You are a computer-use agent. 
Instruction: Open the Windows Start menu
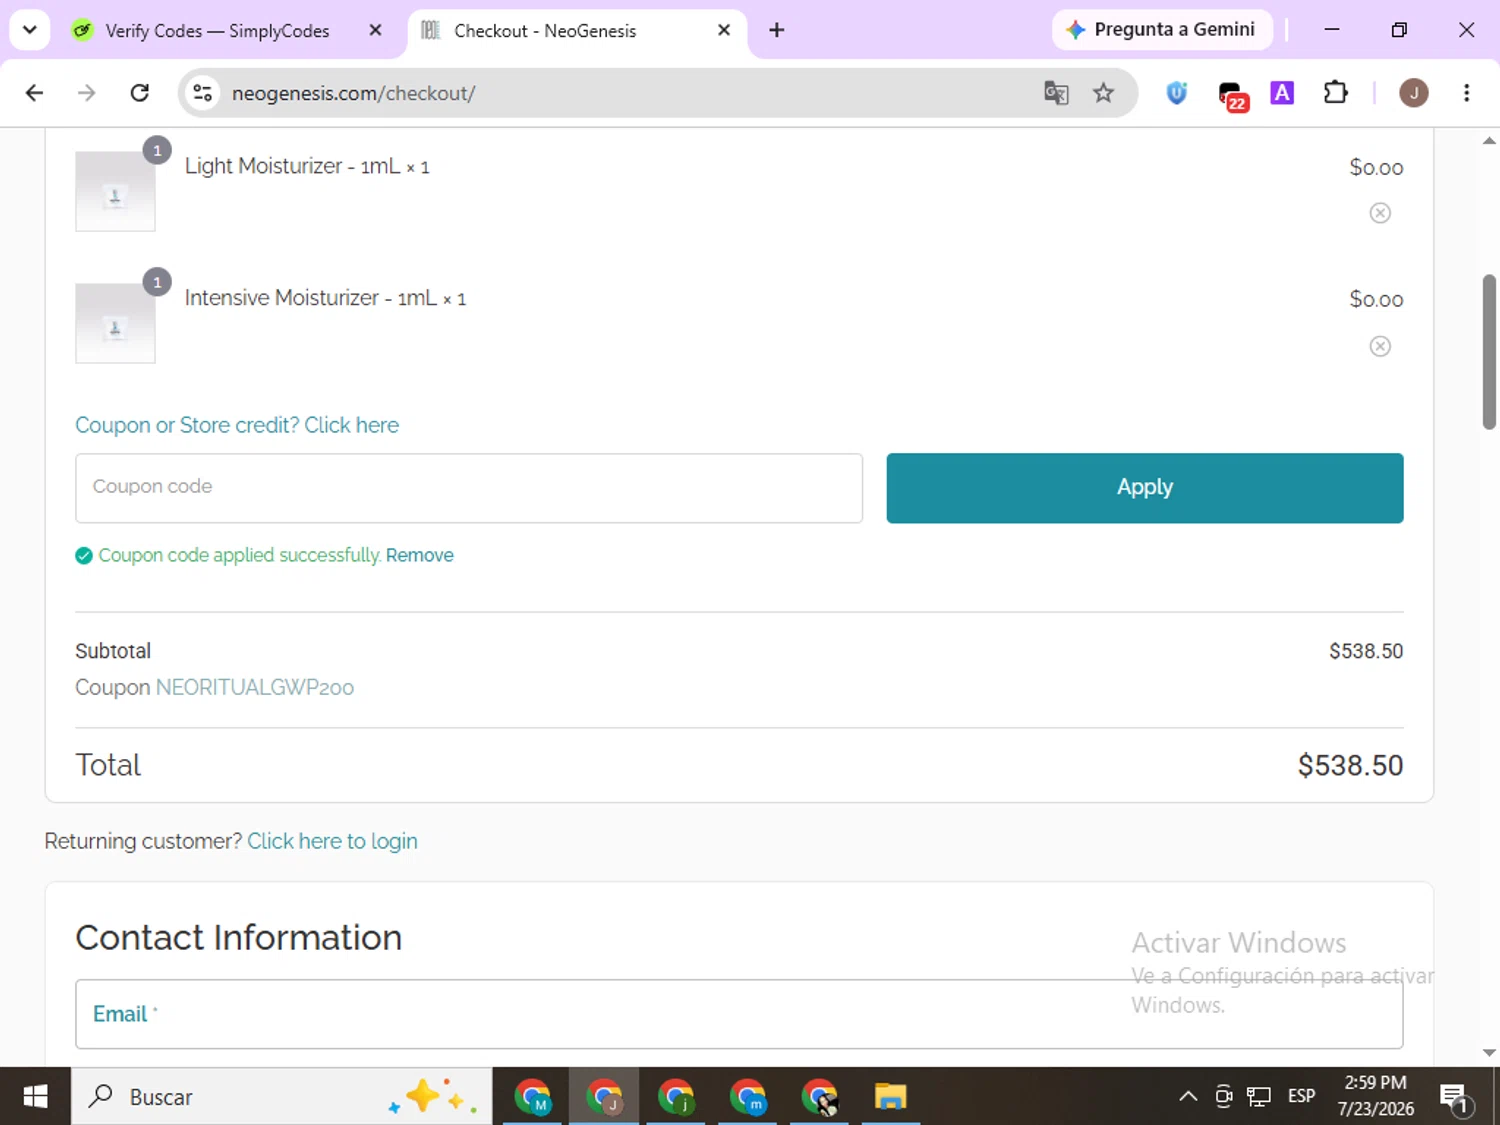[35, 1097]
